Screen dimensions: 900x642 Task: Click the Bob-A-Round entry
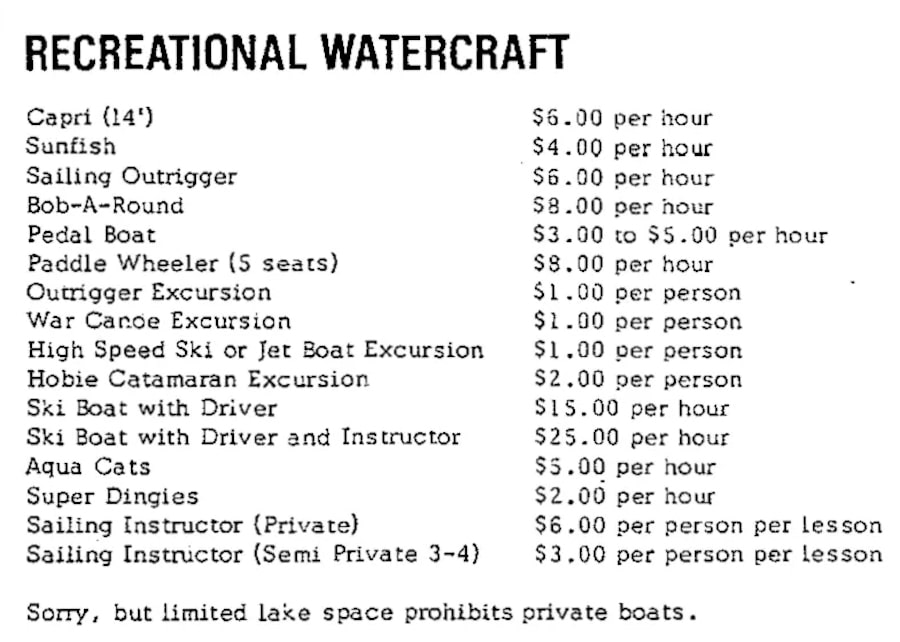tap(105, 206)
